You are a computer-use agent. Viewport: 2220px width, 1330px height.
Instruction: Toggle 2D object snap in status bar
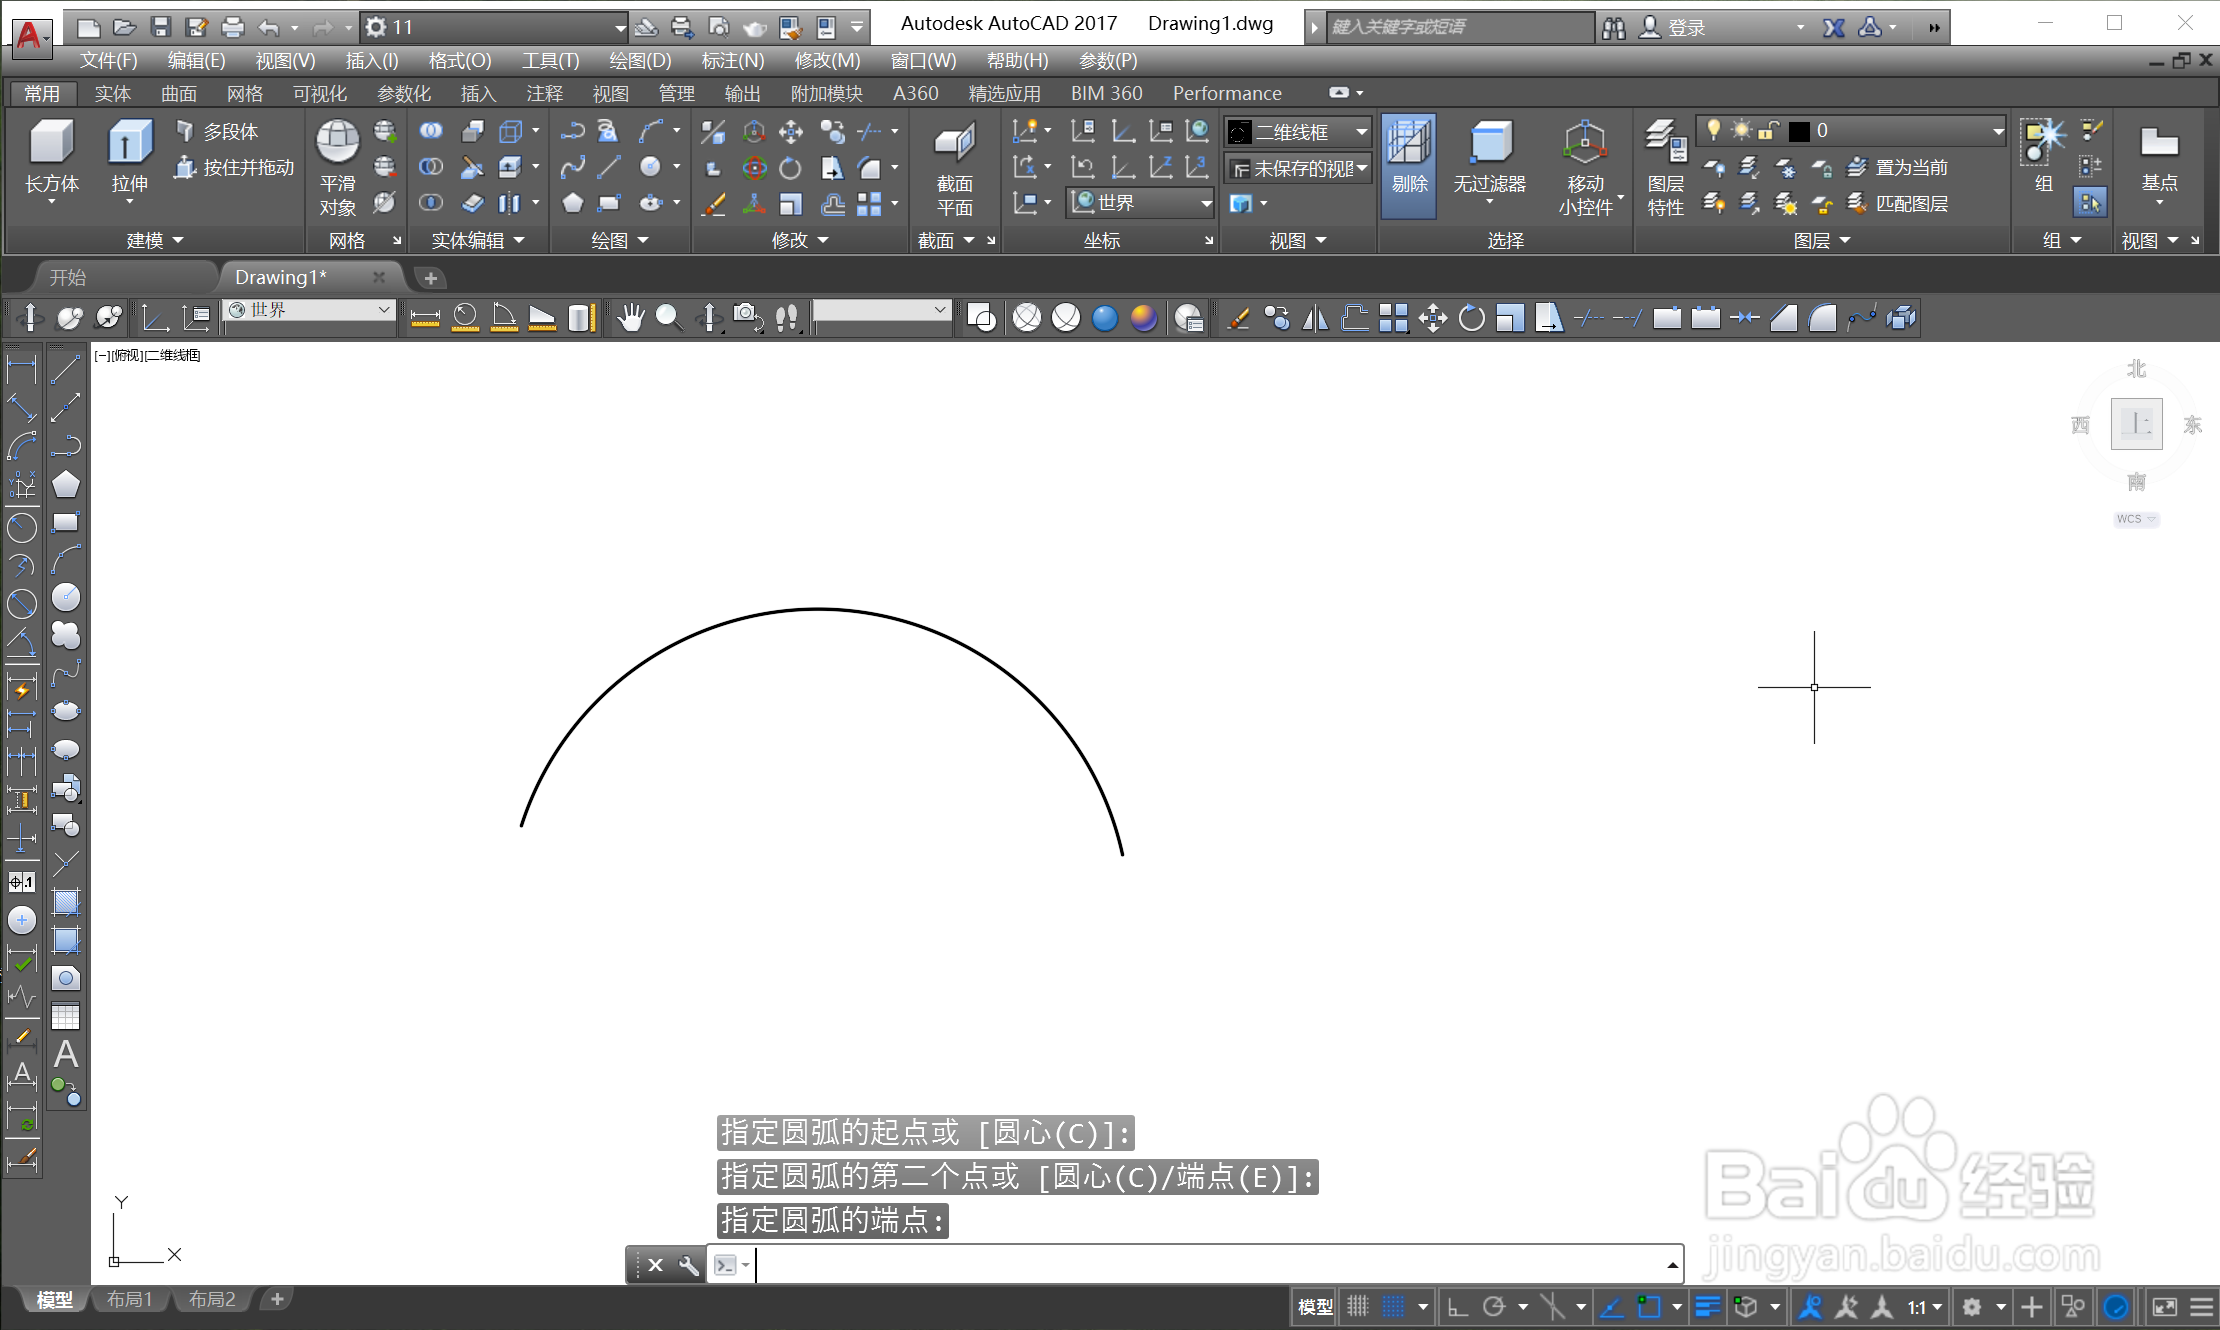coord(1649,1306)
